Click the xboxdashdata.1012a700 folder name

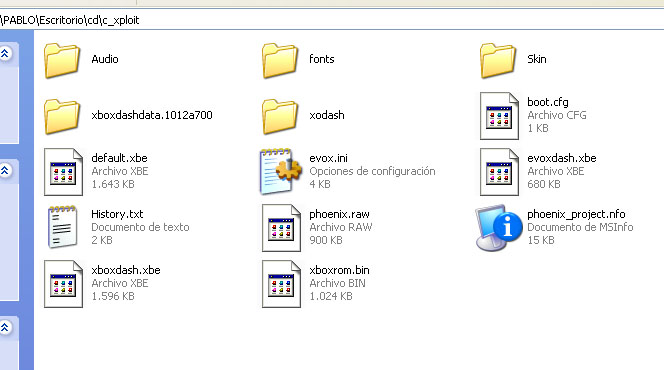click(x=152, y=115)
